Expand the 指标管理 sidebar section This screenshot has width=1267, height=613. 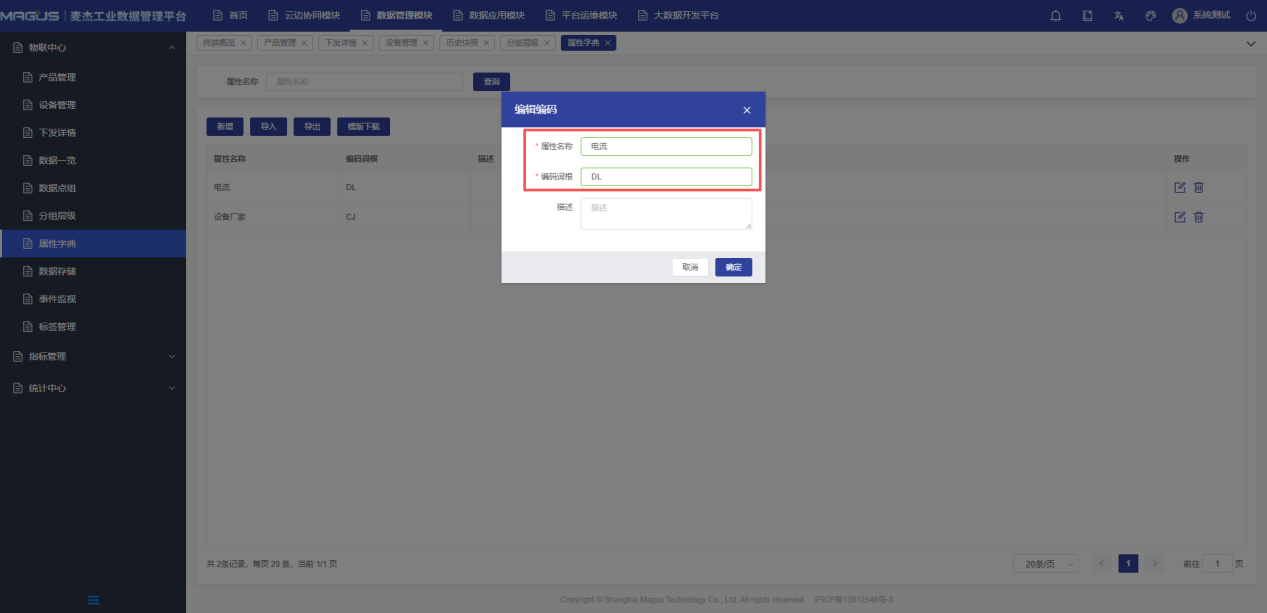click(92, 356)
